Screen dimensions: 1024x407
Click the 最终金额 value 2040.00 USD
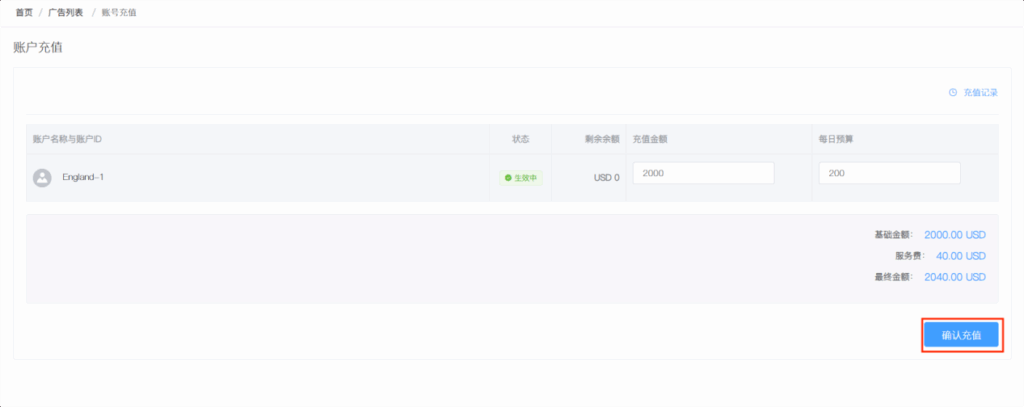pos(954,277)
